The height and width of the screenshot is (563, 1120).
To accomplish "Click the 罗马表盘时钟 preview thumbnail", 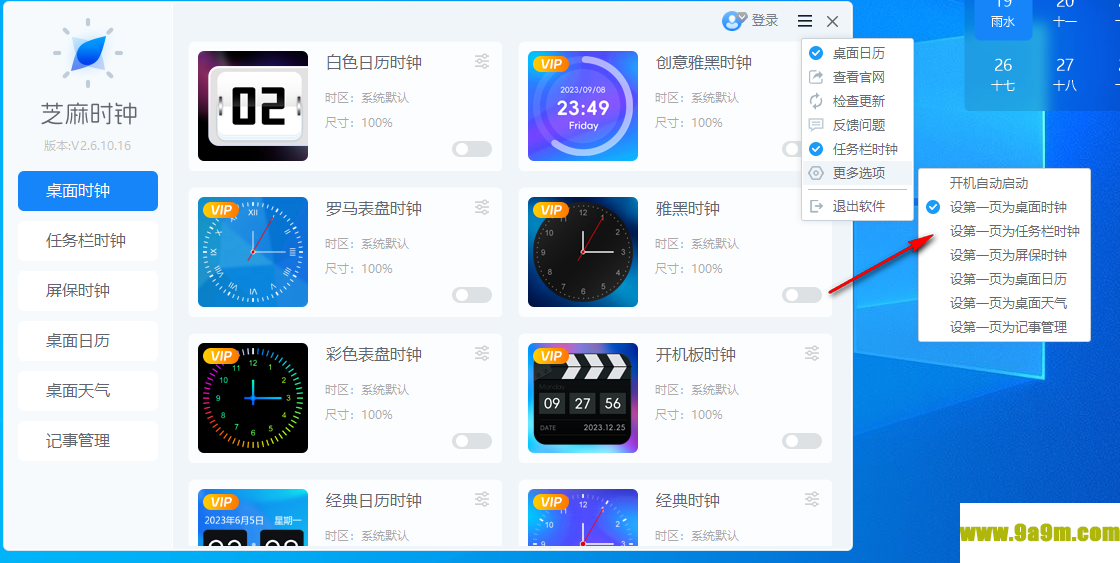I will coord(253,251).
